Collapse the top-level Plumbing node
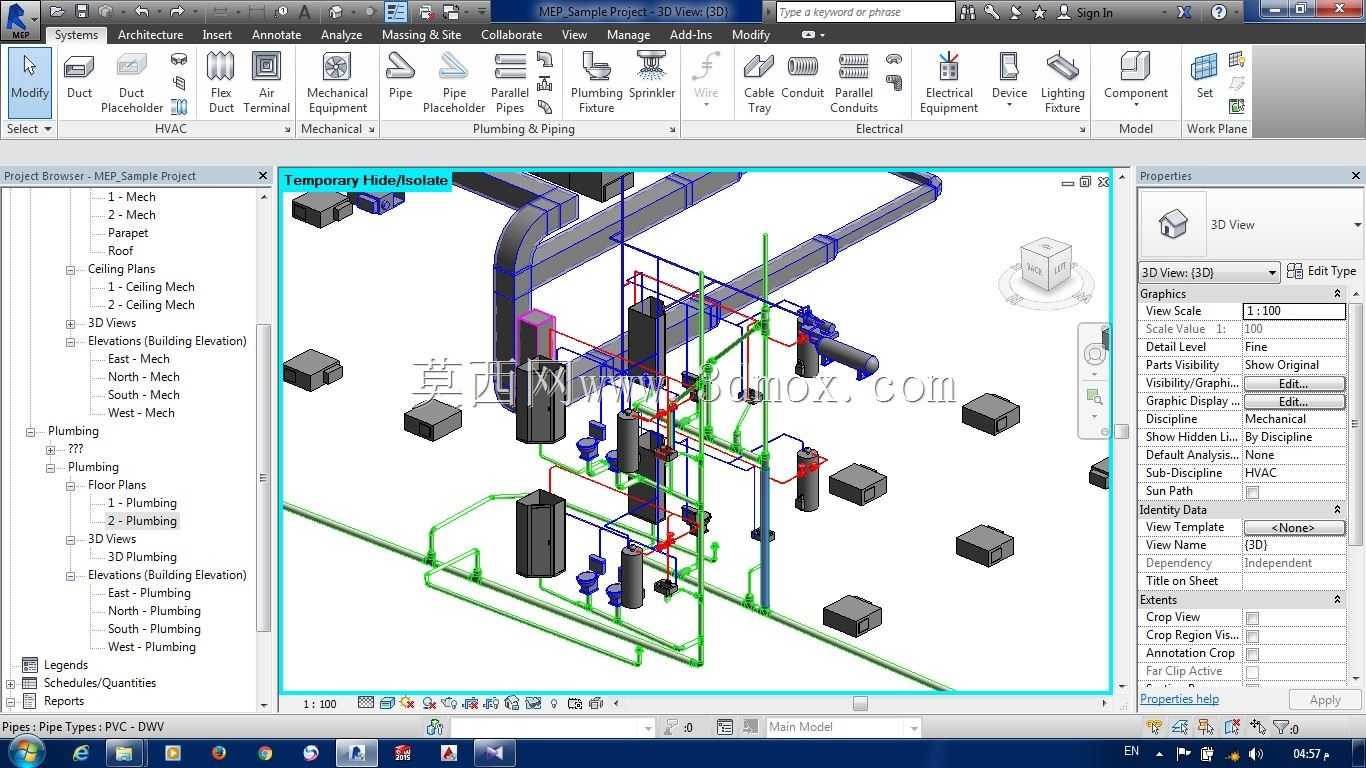 pos(30,432)
